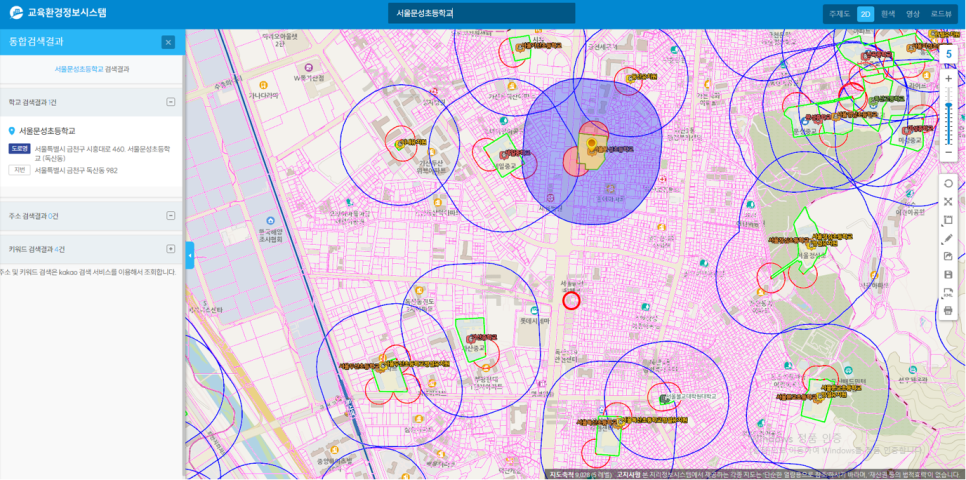Click the W웨딩 purple map marker
This screenshot has height=480, width=966.
[309, 67]
